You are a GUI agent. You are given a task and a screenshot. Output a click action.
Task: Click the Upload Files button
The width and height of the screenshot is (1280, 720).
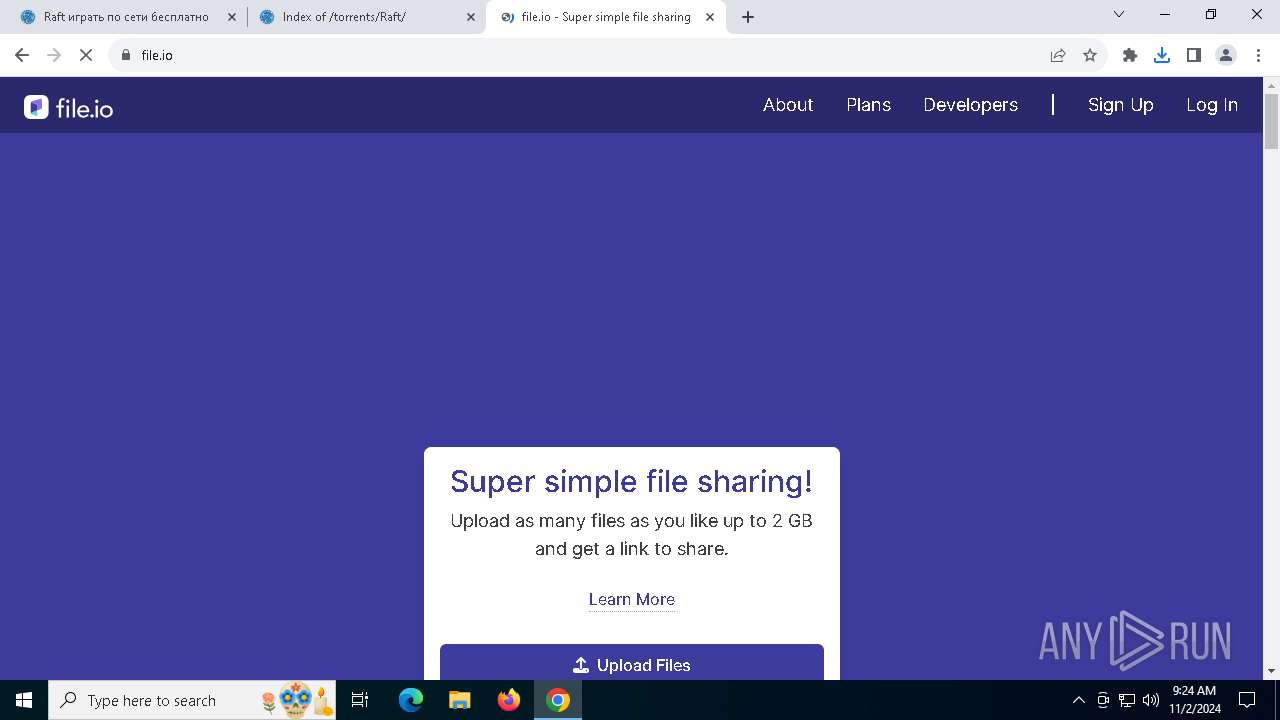point(632,664)
